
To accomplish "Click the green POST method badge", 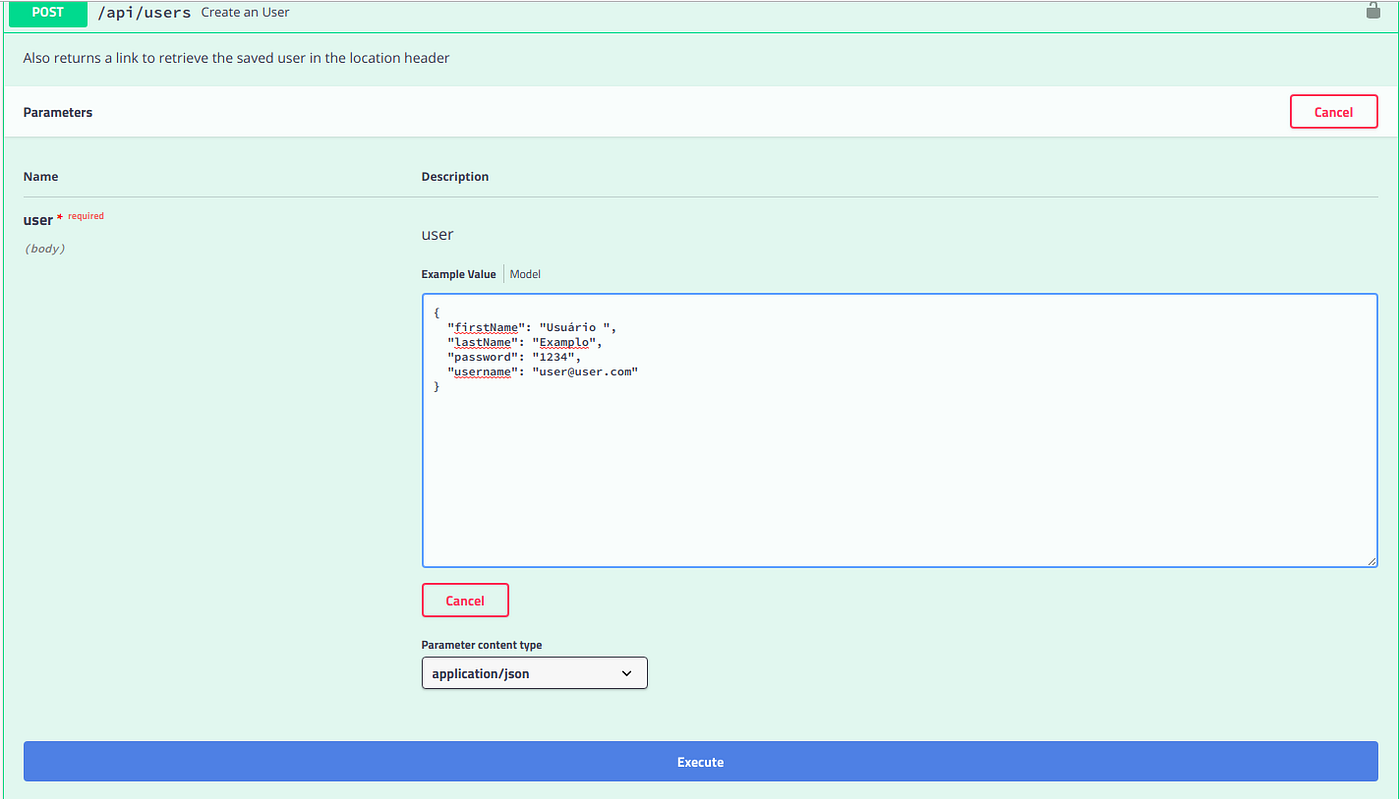I will [x=47, y=12].
